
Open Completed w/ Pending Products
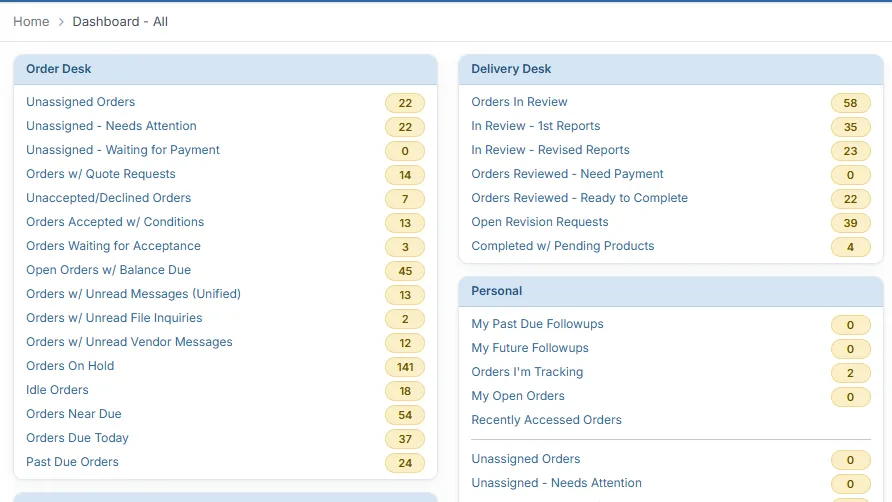click(563, 246)
